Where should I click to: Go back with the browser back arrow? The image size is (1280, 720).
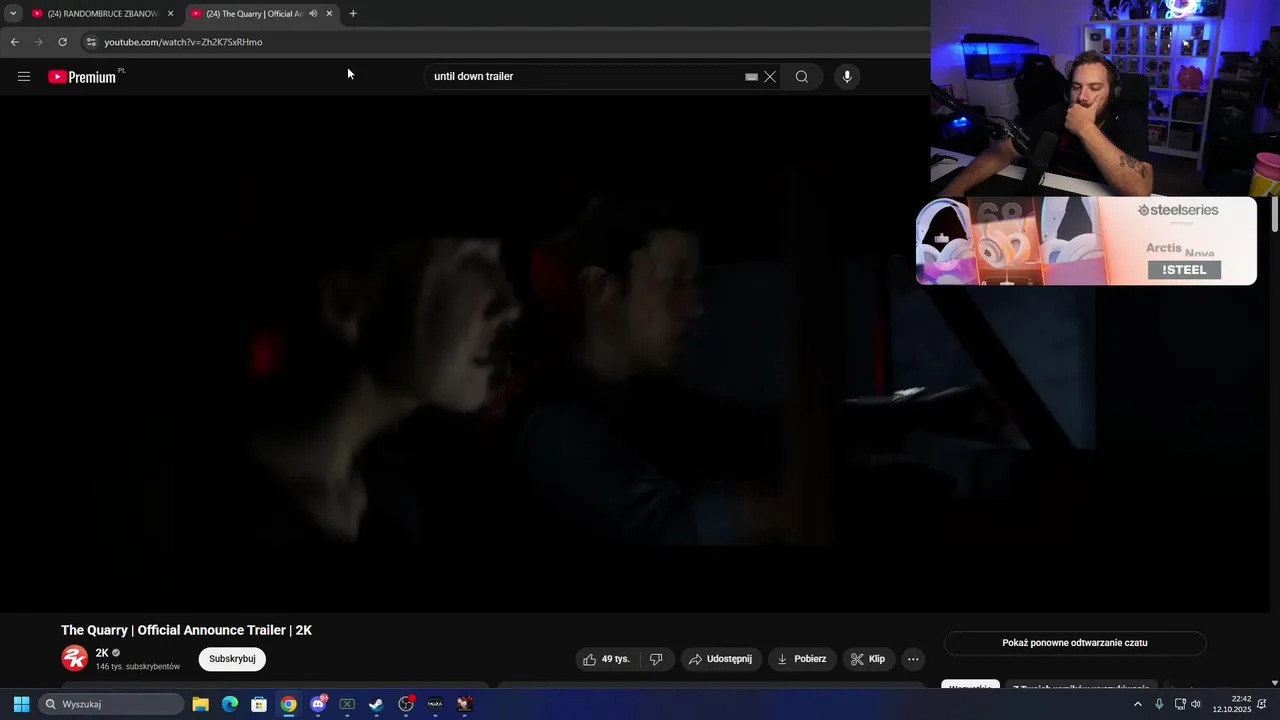(14, 42)
